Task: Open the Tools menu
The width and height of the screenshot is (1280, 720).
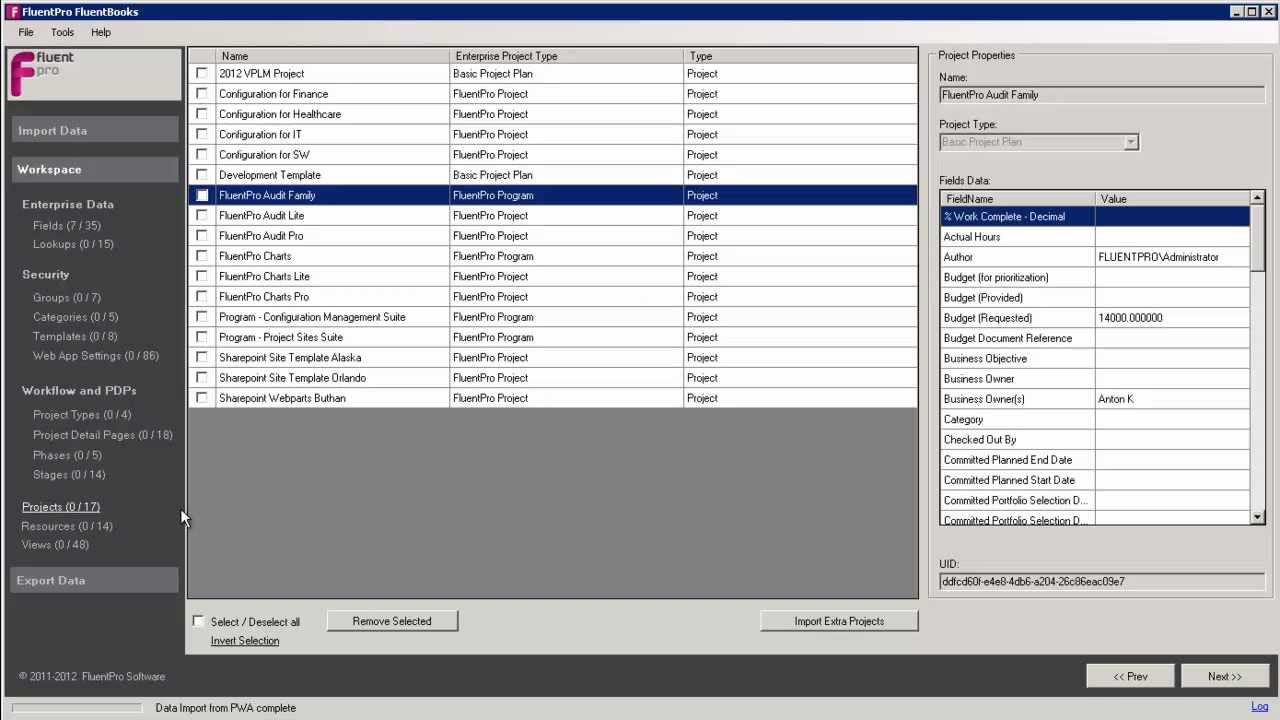Action: click(62, 32)
